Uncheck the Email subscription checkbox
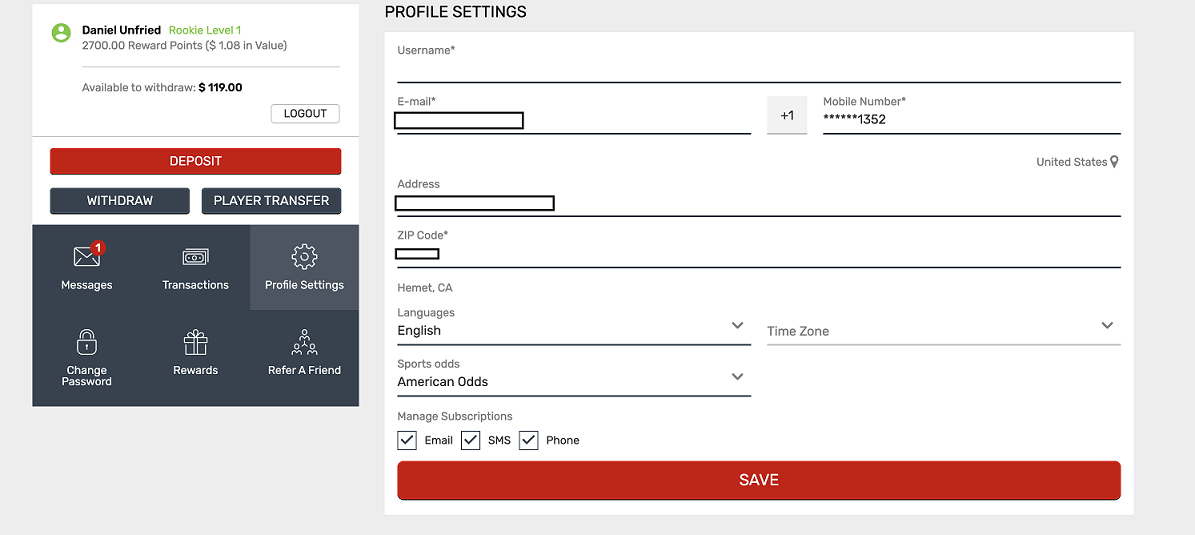Viewport: 1195px width, 535px height. (407, 440)
